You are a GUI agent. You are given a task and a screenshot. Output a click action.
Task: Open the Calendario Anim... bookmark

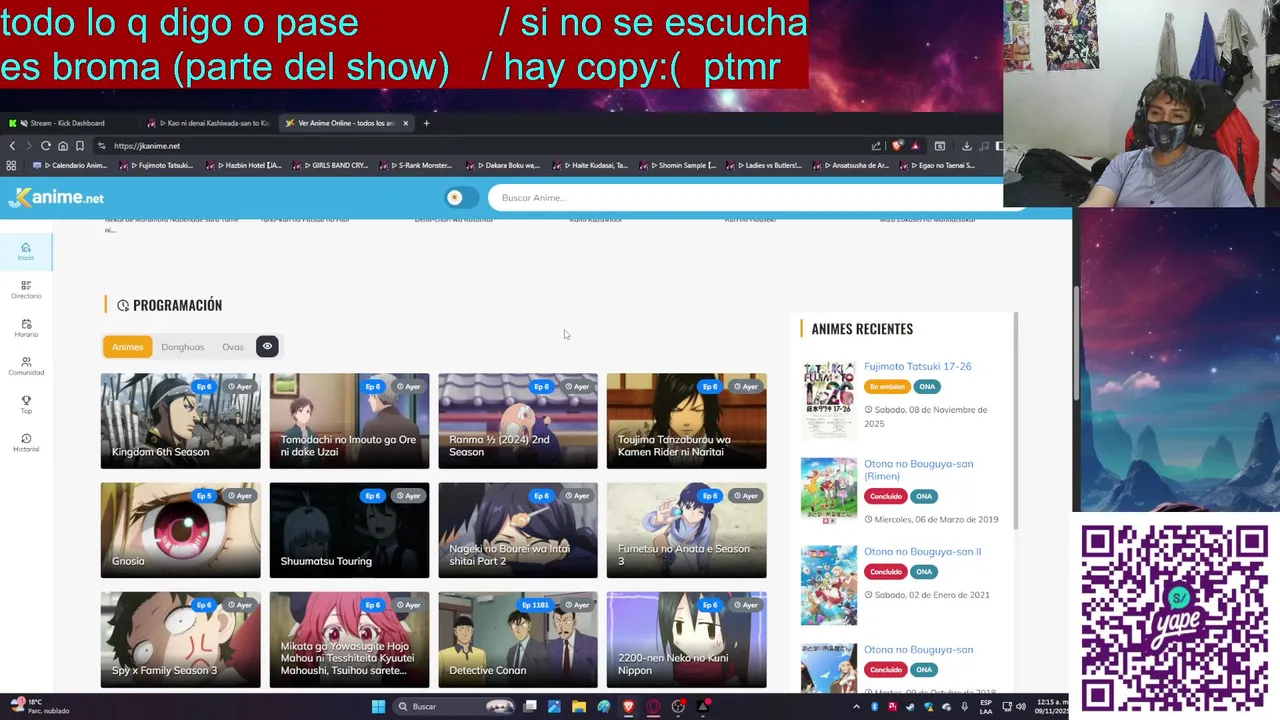[71, 165]
